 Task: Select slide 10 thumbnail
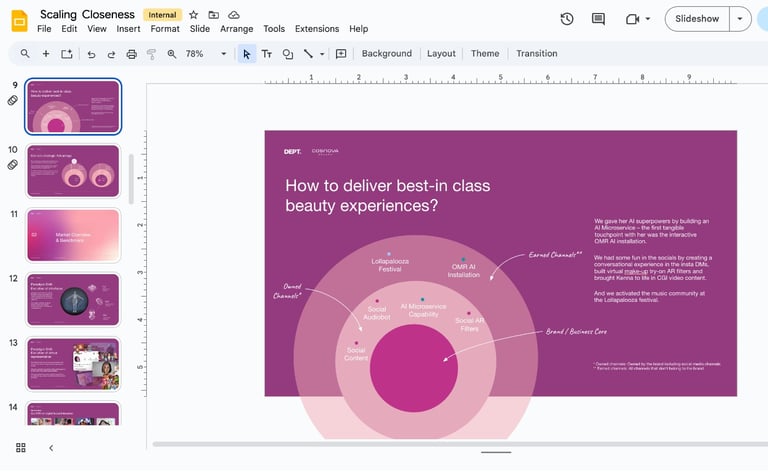tap(73, 171)
